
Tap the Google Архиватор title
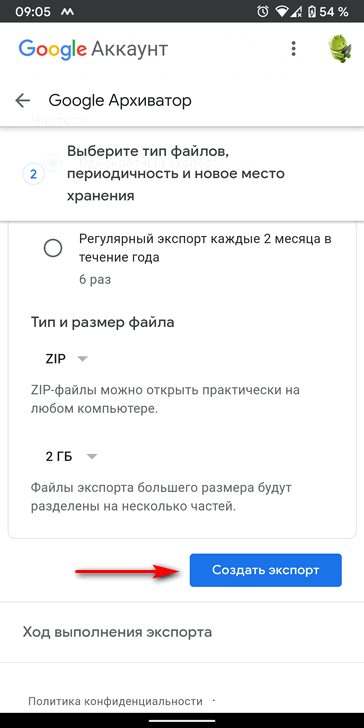point(120,100)
